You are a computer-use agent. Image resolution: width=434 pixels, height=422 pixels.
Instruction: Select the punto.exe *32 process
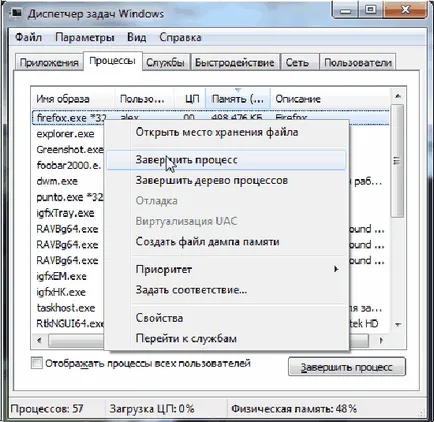point(70,197)
